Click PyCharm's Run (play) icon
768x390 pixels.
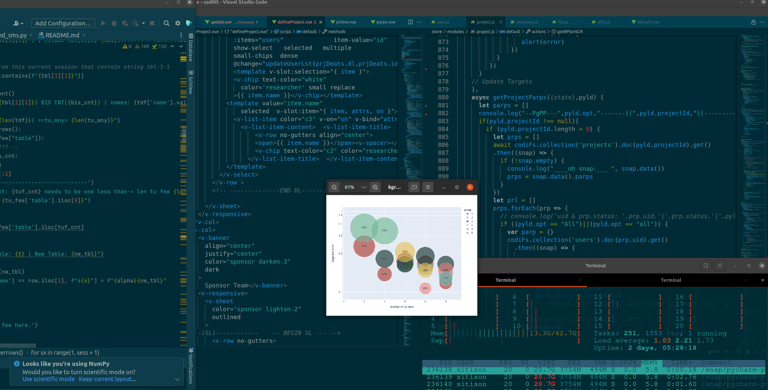103,23
